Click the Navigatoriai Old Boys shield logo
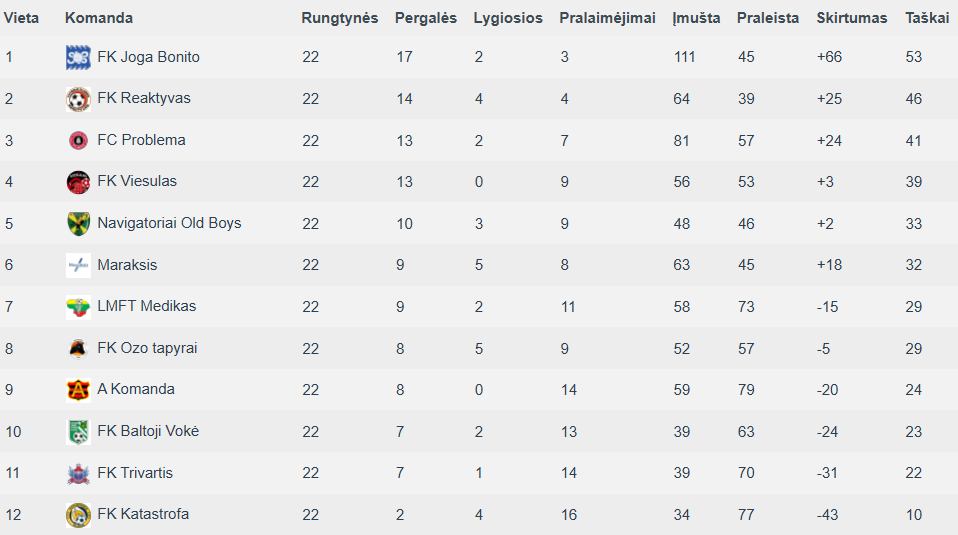The width and height of the screenshot is (958, 535). 78,224
